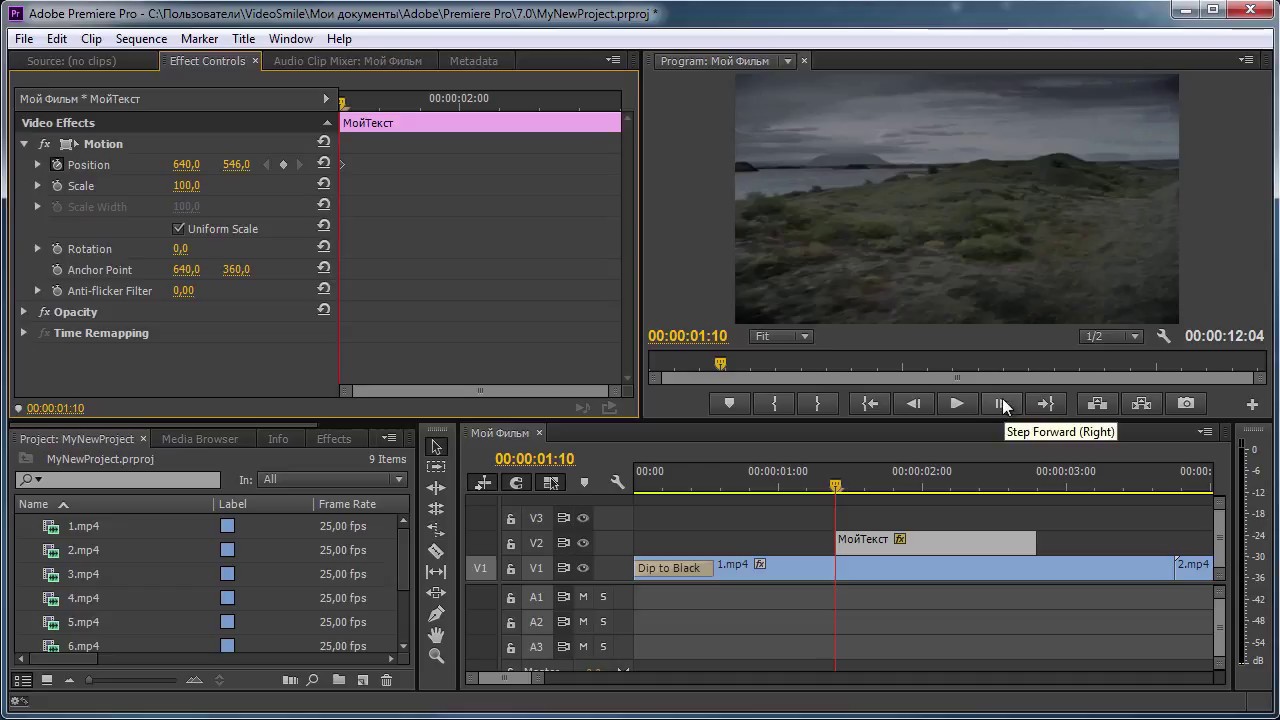Screen dimensions: 1280x720
Task: Open the Fit zoom level dropdown
Action: click(781, 336)
